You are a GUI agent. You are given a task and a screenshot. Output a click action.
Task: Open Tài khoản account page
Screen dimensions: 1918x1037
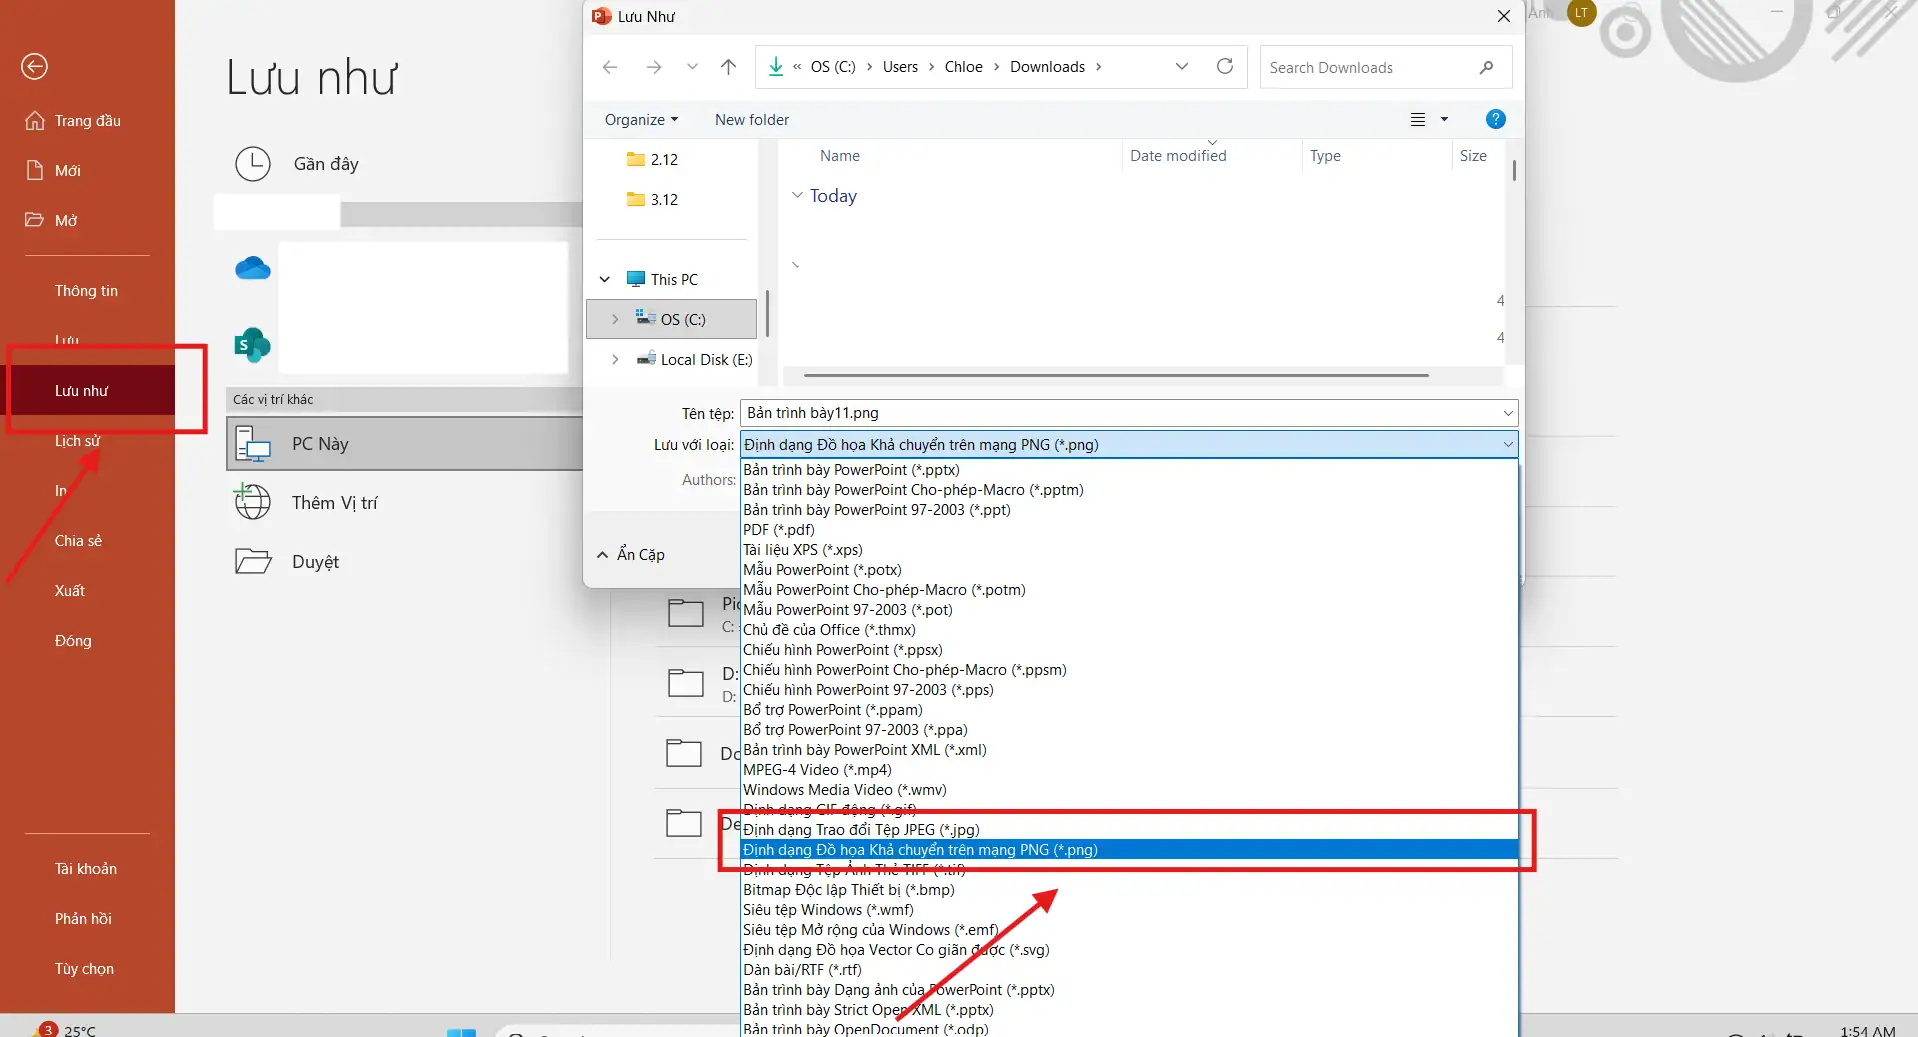(86, 869)
